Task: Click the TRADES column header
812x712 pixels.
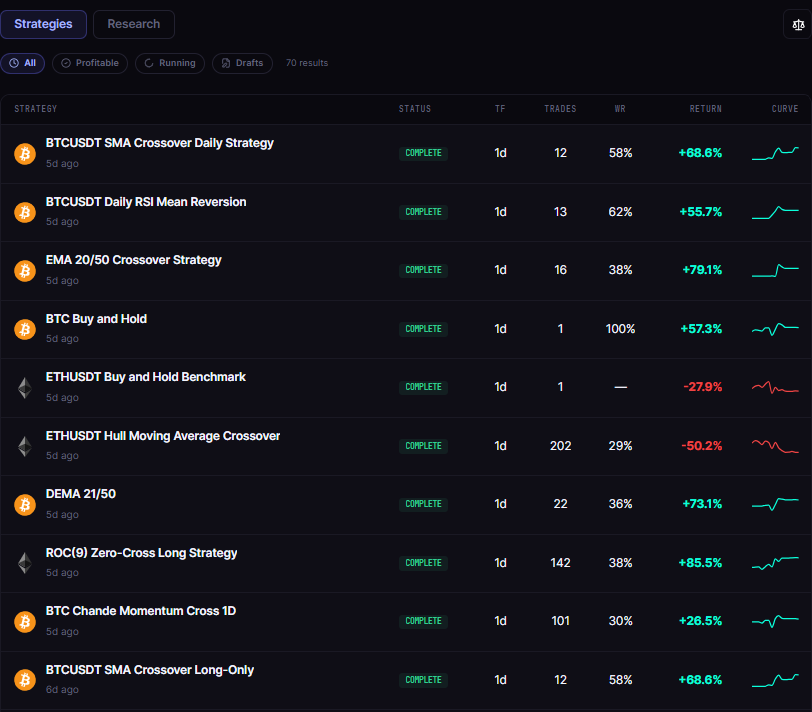Action: point(560,109)
